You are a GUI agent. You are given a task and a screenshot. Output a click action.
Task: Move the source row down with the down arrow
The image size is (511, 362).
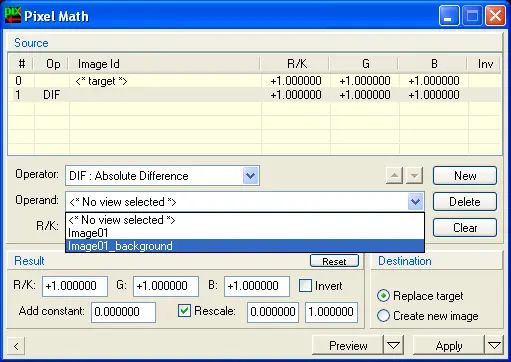pyautogui.click(x=414, y=175)
